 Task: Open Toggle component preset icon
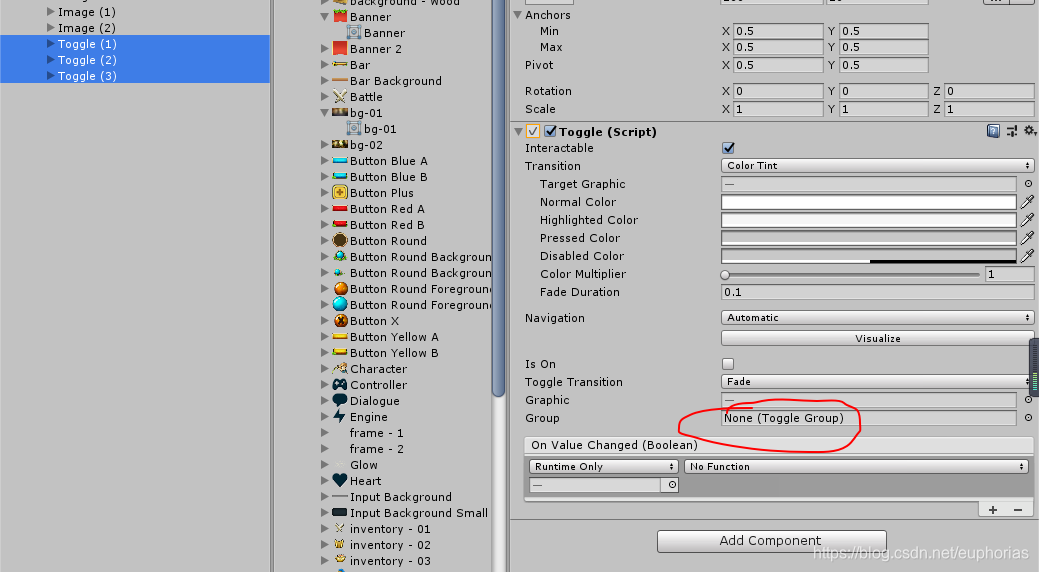pos(1012,131)
